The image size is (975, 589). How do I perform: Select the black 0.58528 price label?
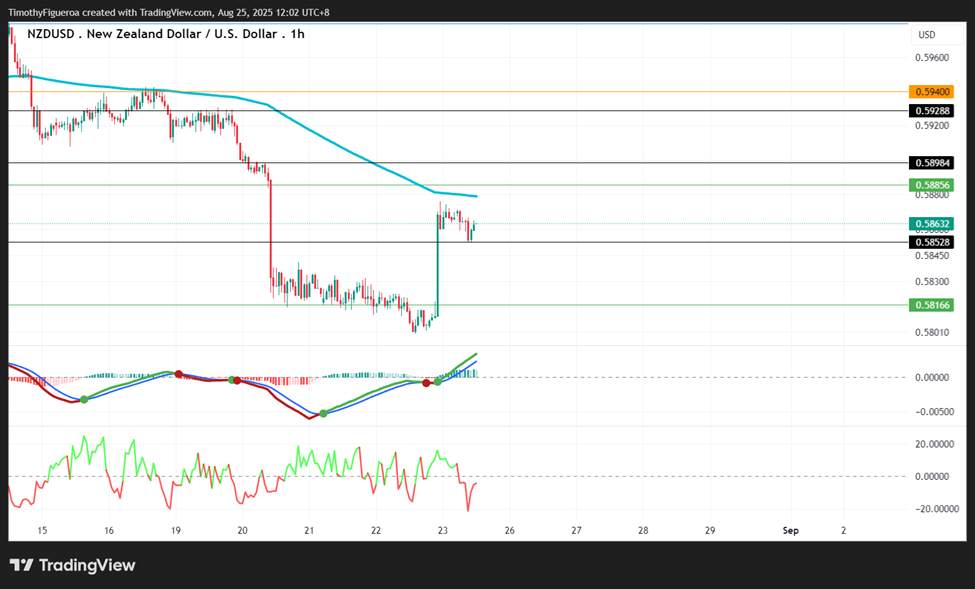click(x=931, y=242)
